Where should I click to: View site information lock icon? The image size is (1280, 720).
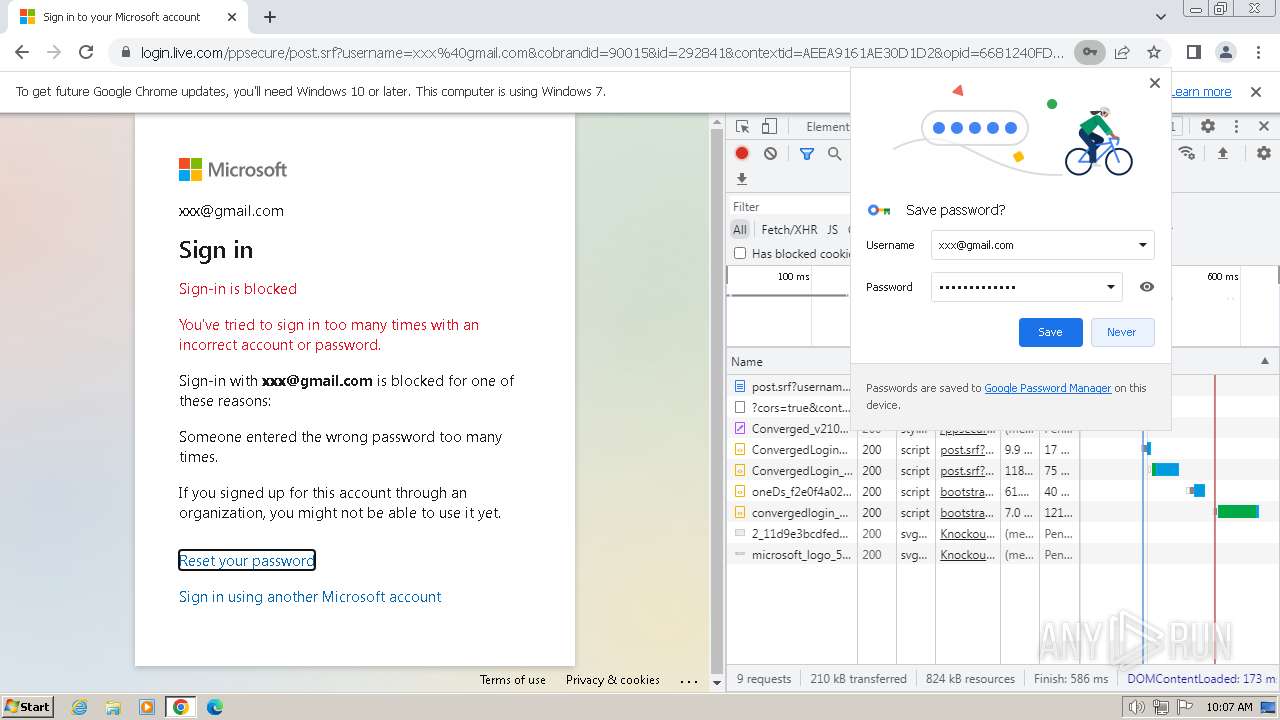click(125, 52)
